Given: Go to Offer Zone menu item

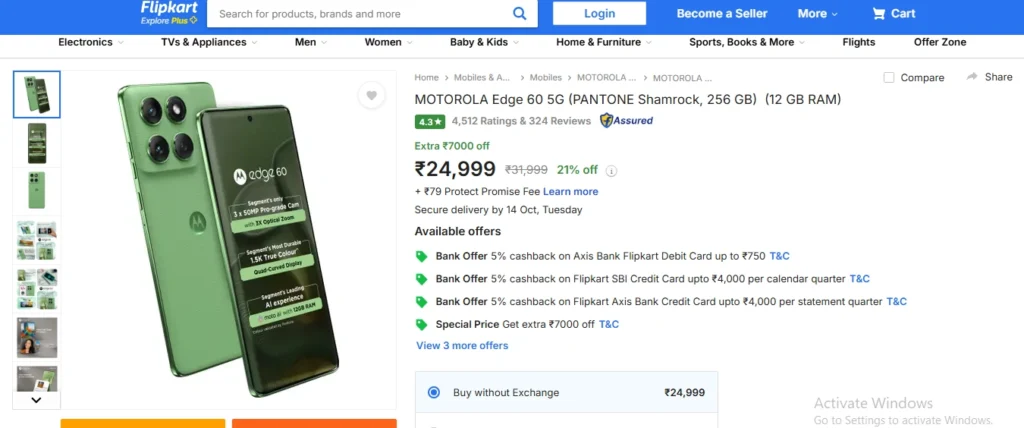Looking at the screenshot, I should (939, 42).
